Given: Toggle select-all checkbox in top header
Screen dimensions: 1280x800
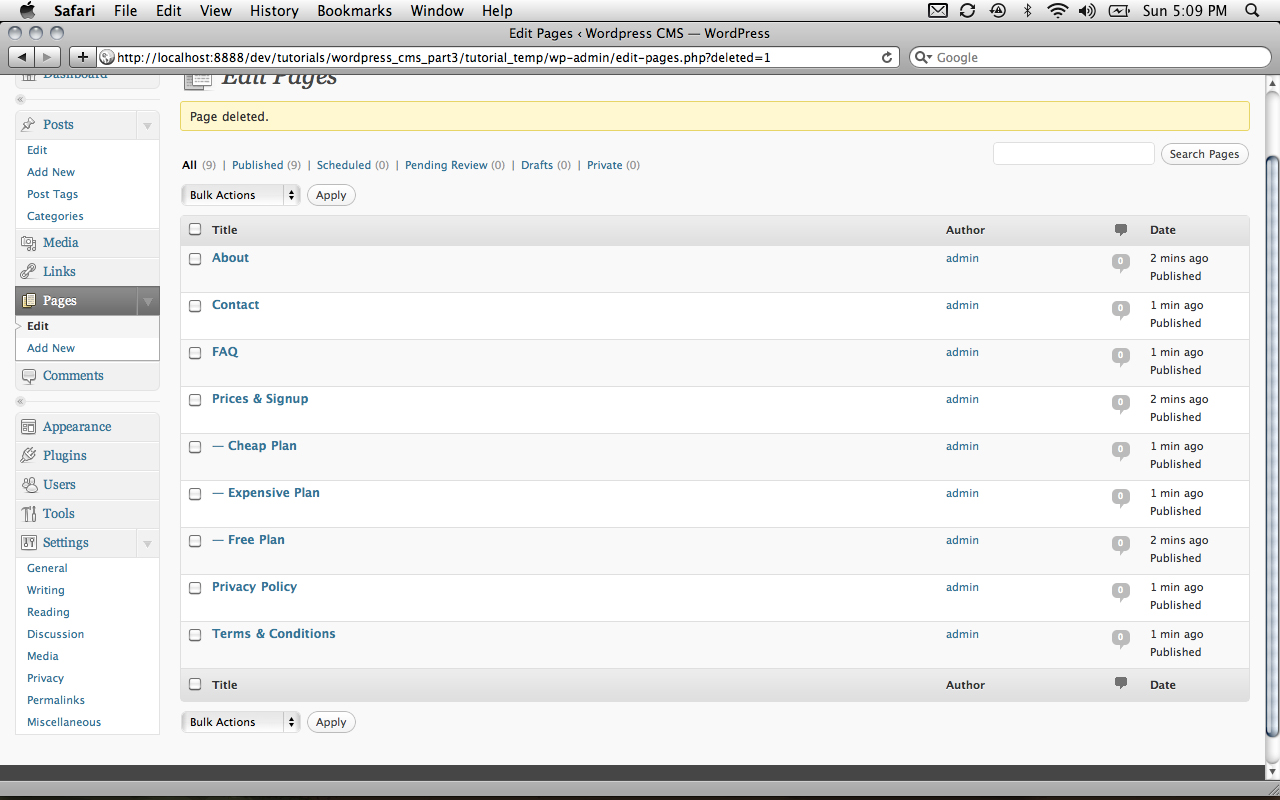Looking at the screenshot, I should [x=195, y=229].
